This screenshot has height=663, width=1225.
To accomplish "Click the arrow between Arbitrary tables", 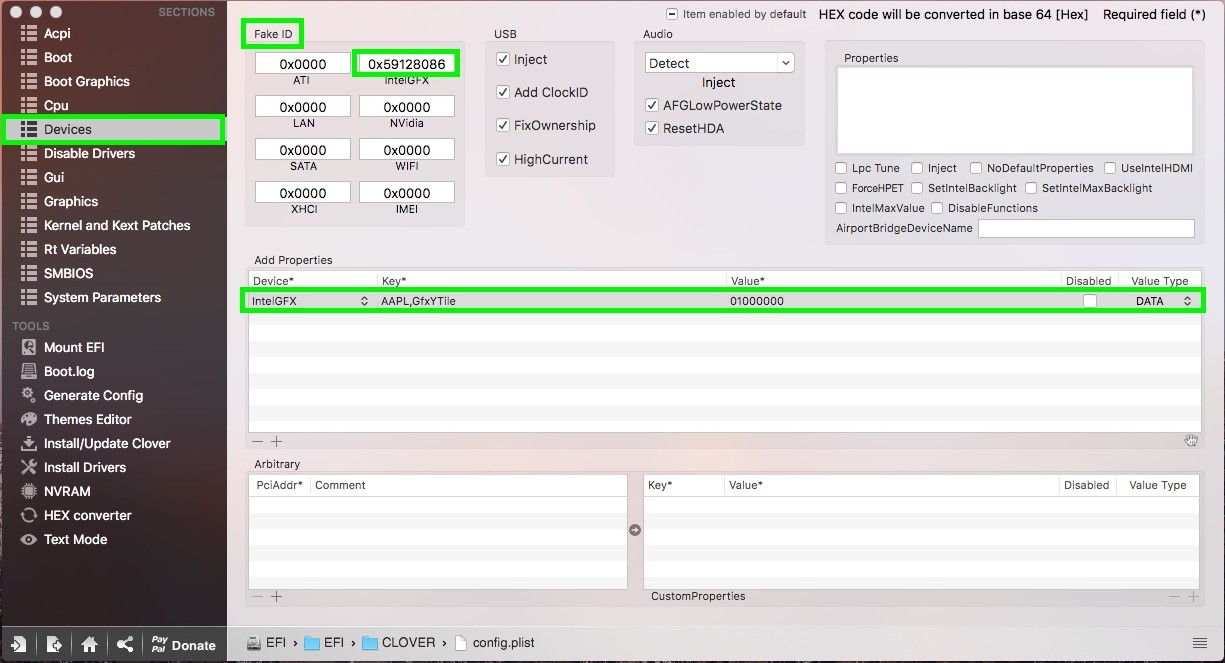I will (x=635, y=530).
